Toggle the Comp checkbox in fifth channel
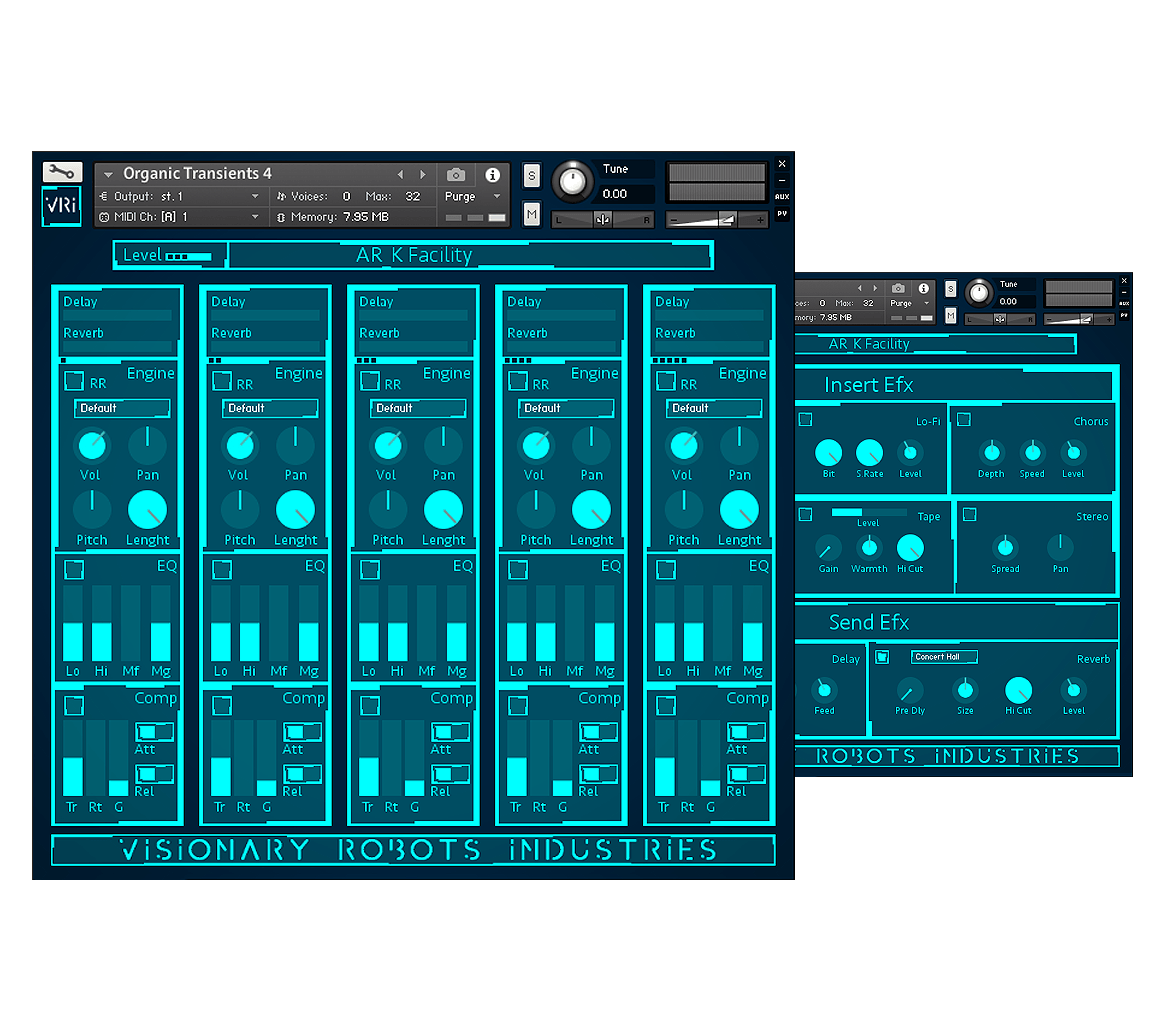 coord(666,706)
